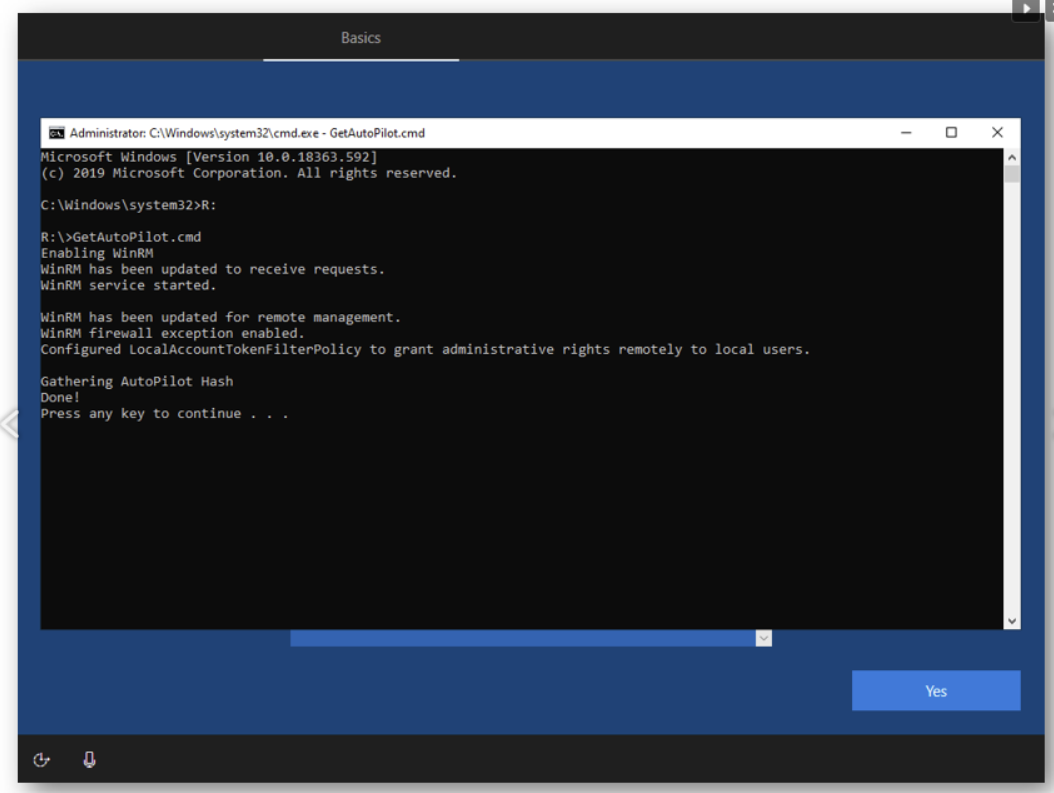Click the 'R:\>GetAutoPilot.cmd' command line
The height and width of the screenshot is (793, 1054).
pyautogui.click(x=121, y=238)
